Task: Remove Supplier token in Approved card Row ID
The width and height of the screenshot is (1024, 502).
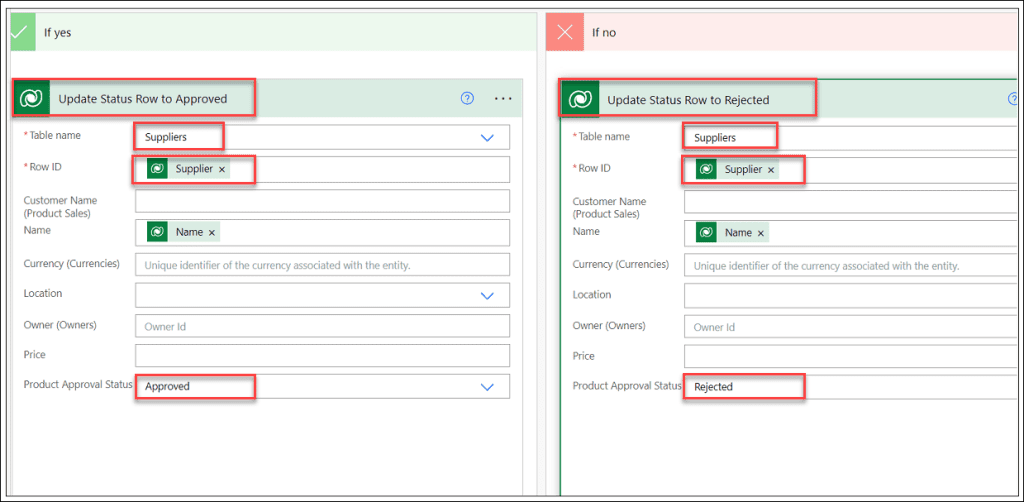Action: [222, 169]
